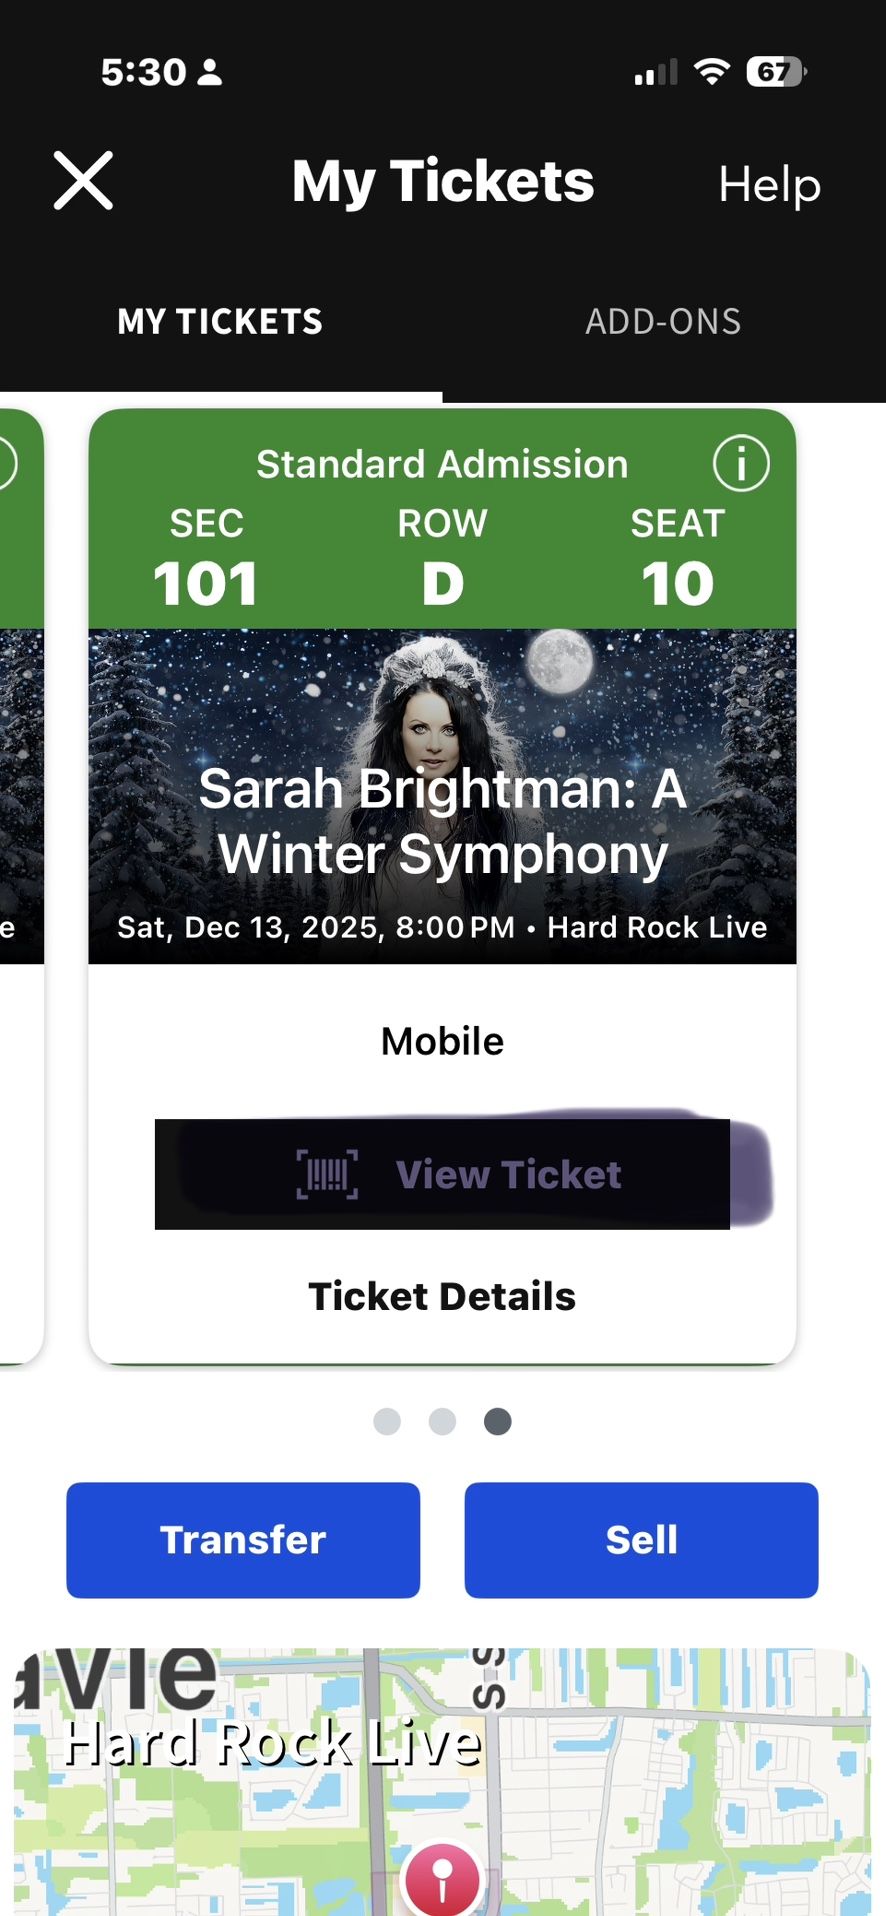Open Ticket Details

point(441,1296)
